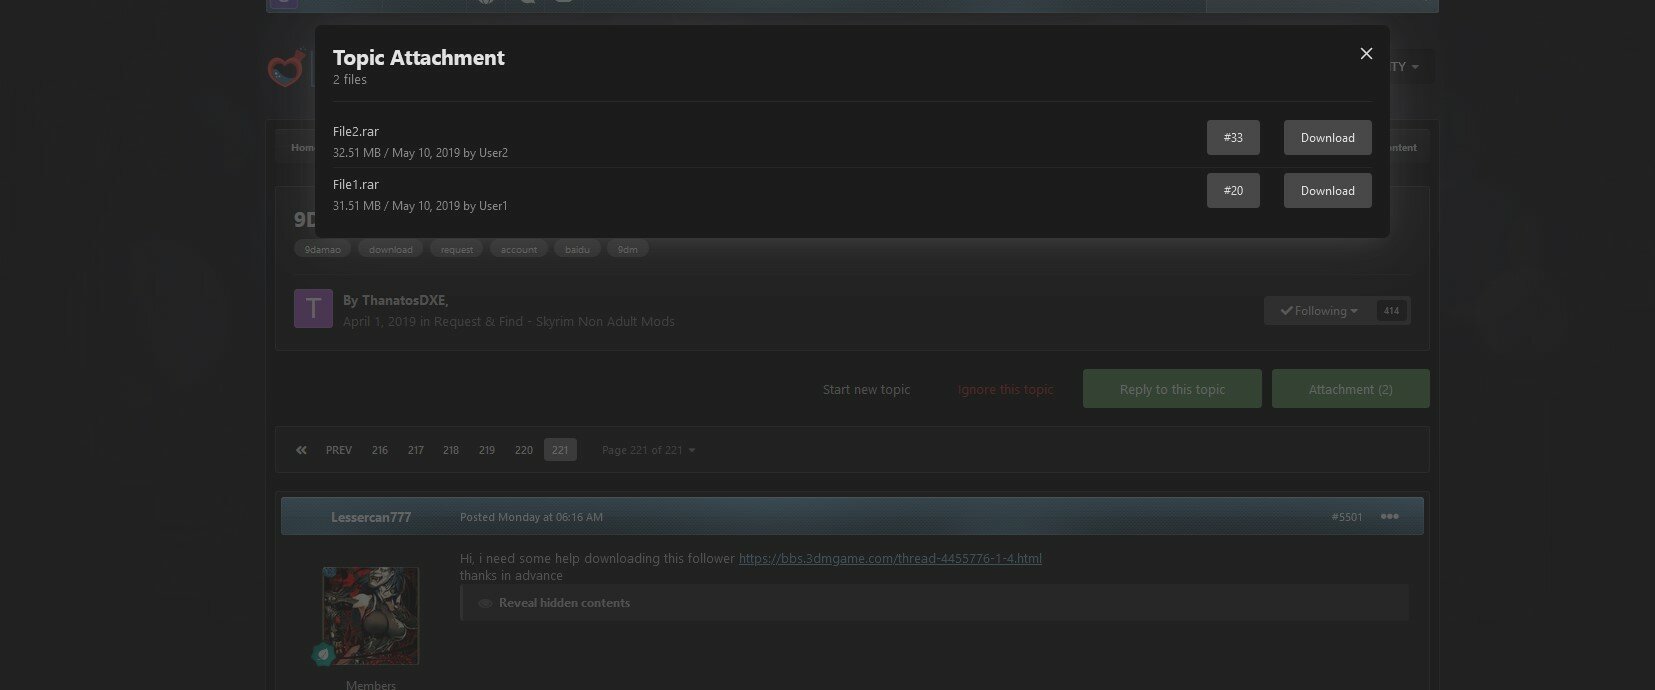Download File1.rar attachment
The height and width of the screenshot is (690, 1655).
click(1327, 191)
